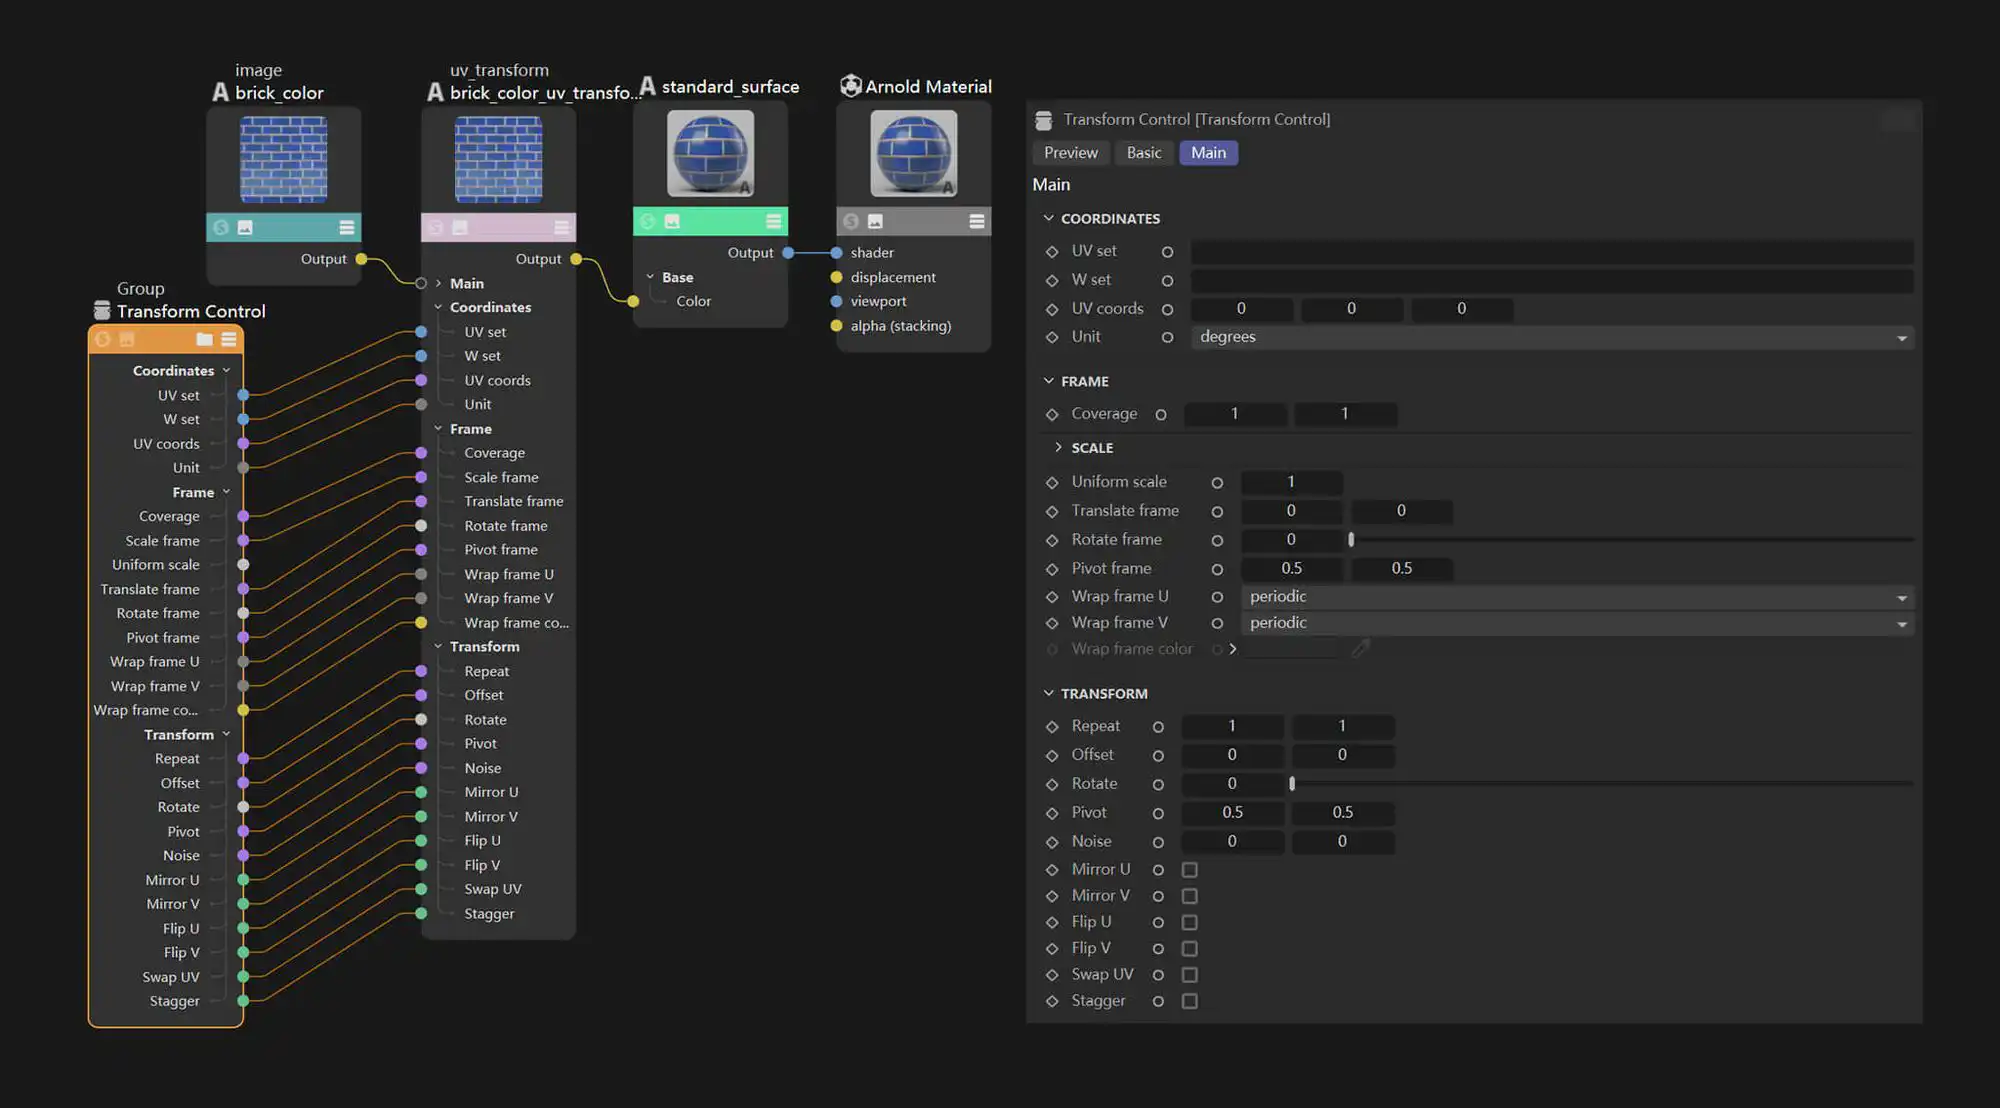
Task: Click the UV coords input field
Action: pos(1239,307)
